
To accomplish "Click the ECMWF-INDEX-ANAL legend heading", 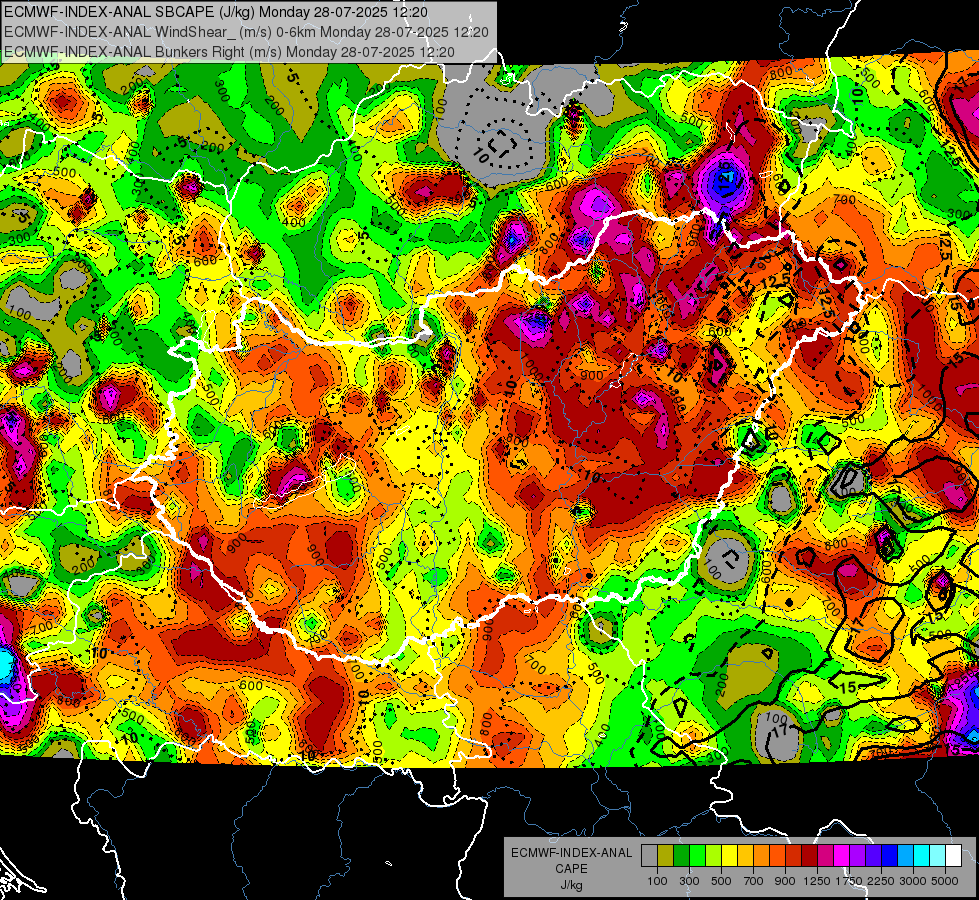I will pyautogui.click(x=572, y=853).
